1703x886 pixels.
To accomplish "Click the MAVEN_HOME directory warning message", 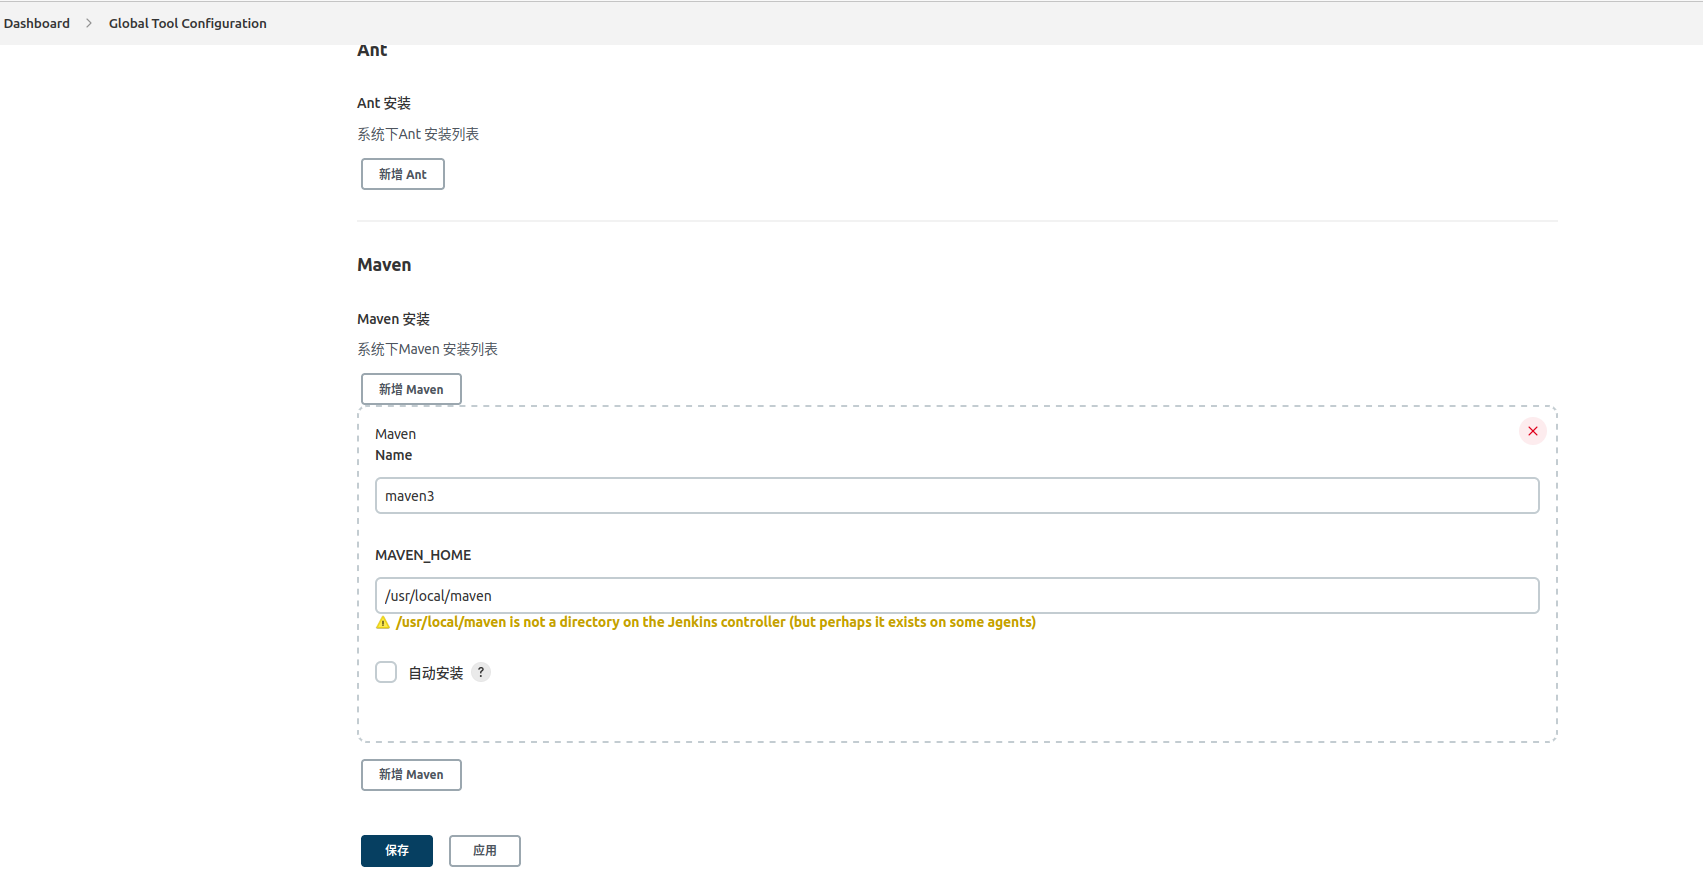I will pyautogui.click(x=716, y=622).
